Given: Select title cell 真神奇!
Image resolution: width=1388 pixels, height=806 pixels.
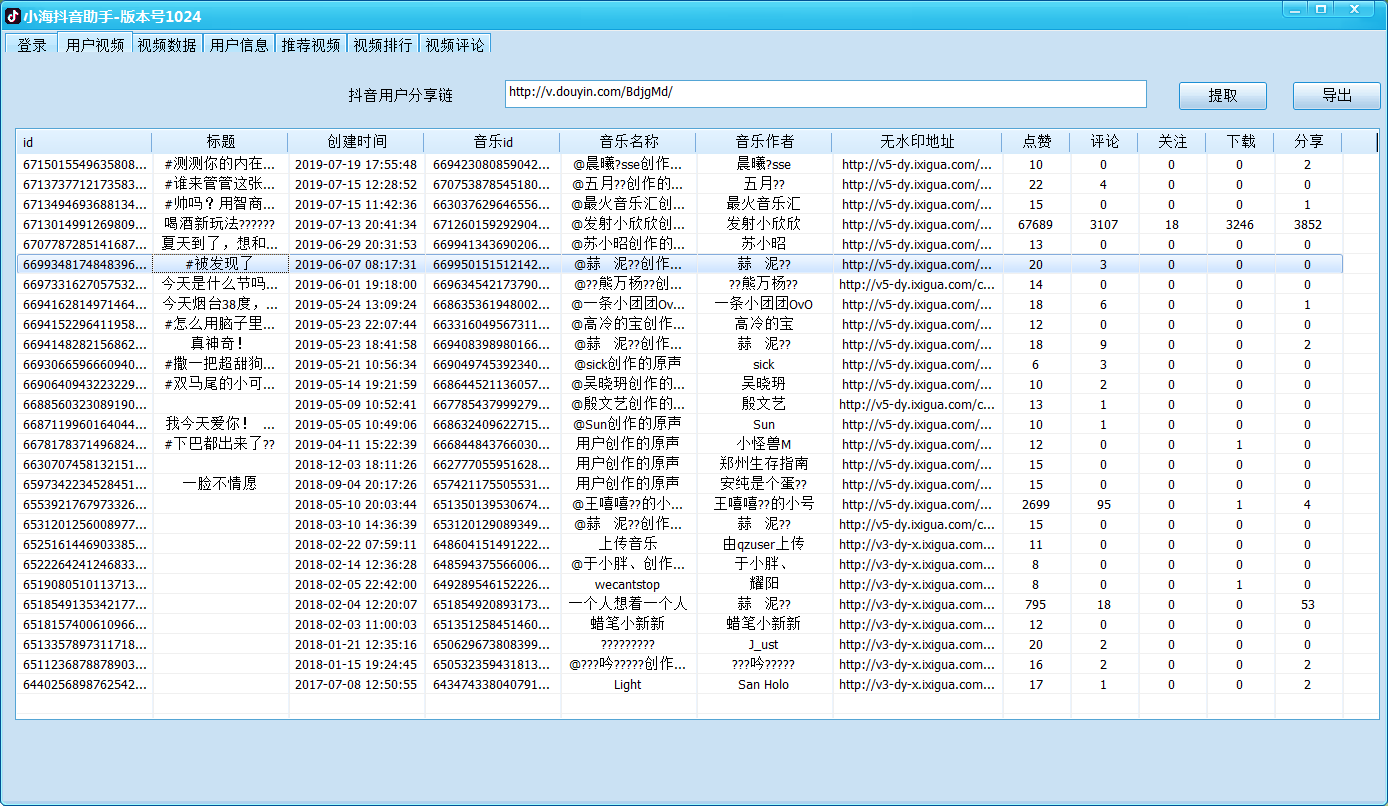Looking at the screenshot, I should tap(221, 344).
